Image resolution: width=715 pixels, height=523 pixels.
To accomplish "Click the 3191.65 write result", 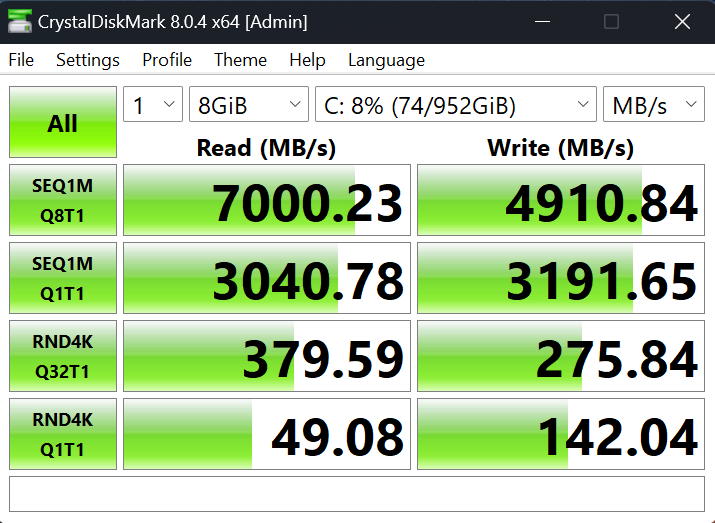I will coord(561,278).
